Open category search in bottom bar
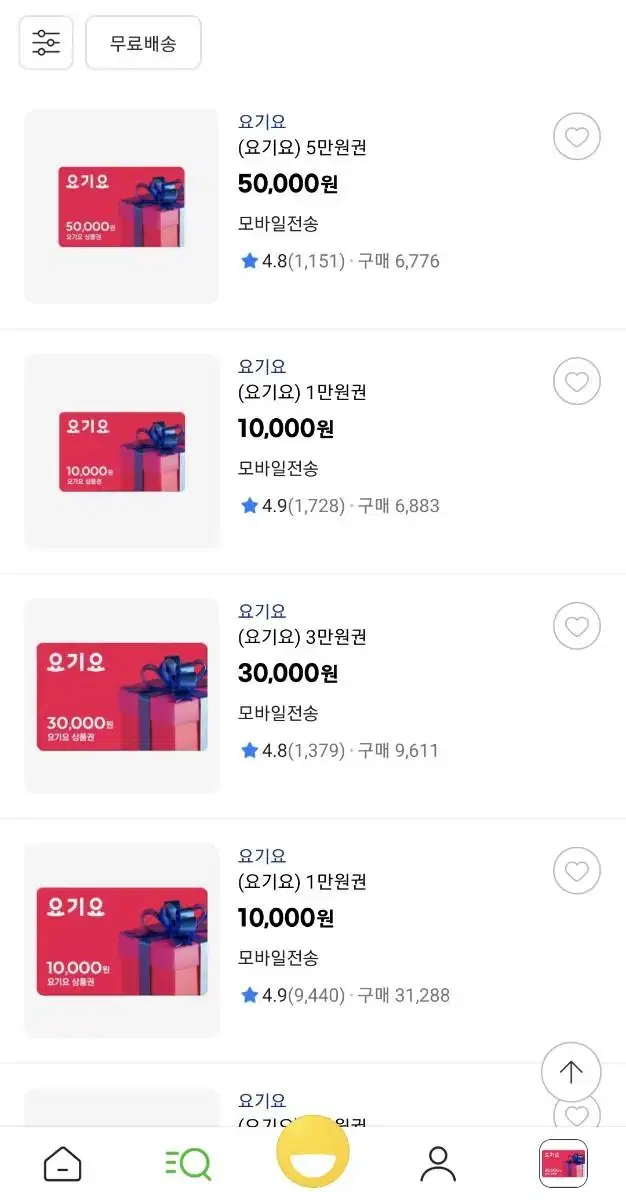The width and height of the screenshot is (626, 1200). coord(188,1164)
